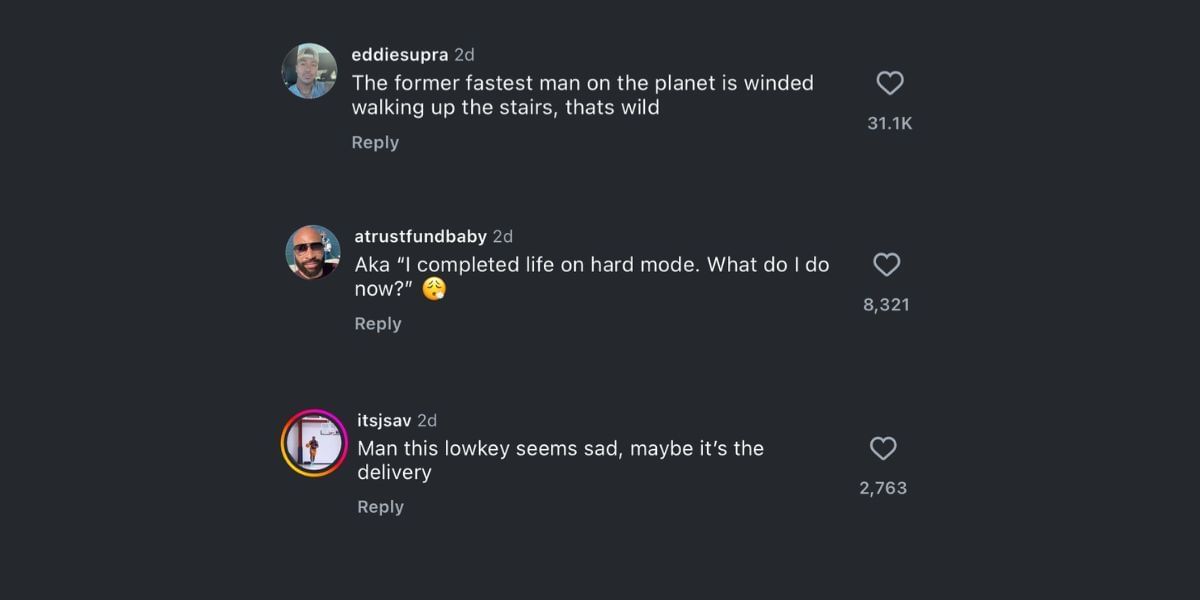Like eddiesupra's comment with the heart
The width and height of the screenshot is (1200, 600).
click(x=890, y=83)
